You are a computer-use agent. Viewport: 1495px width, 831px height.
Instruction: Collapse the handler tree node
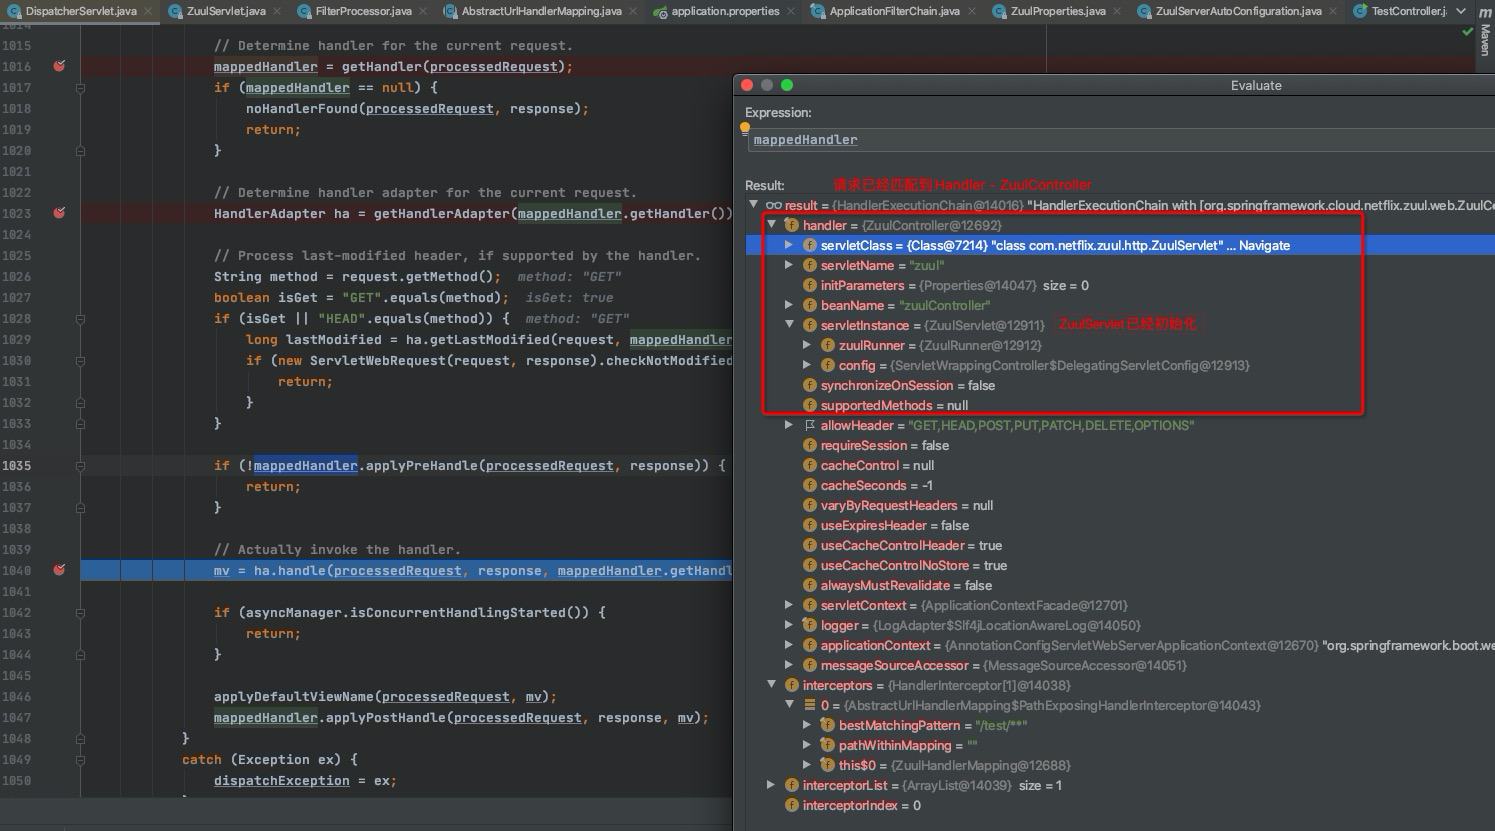[771, 225]
